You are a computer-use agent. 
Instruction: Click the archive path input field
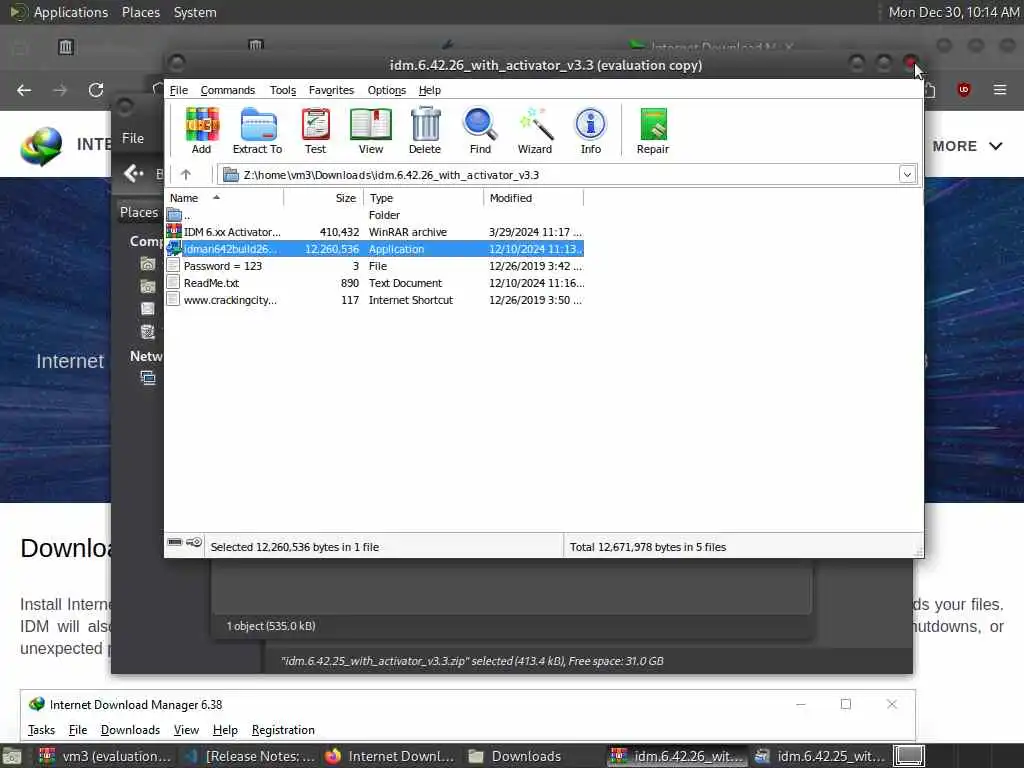[x=567, y=174]
